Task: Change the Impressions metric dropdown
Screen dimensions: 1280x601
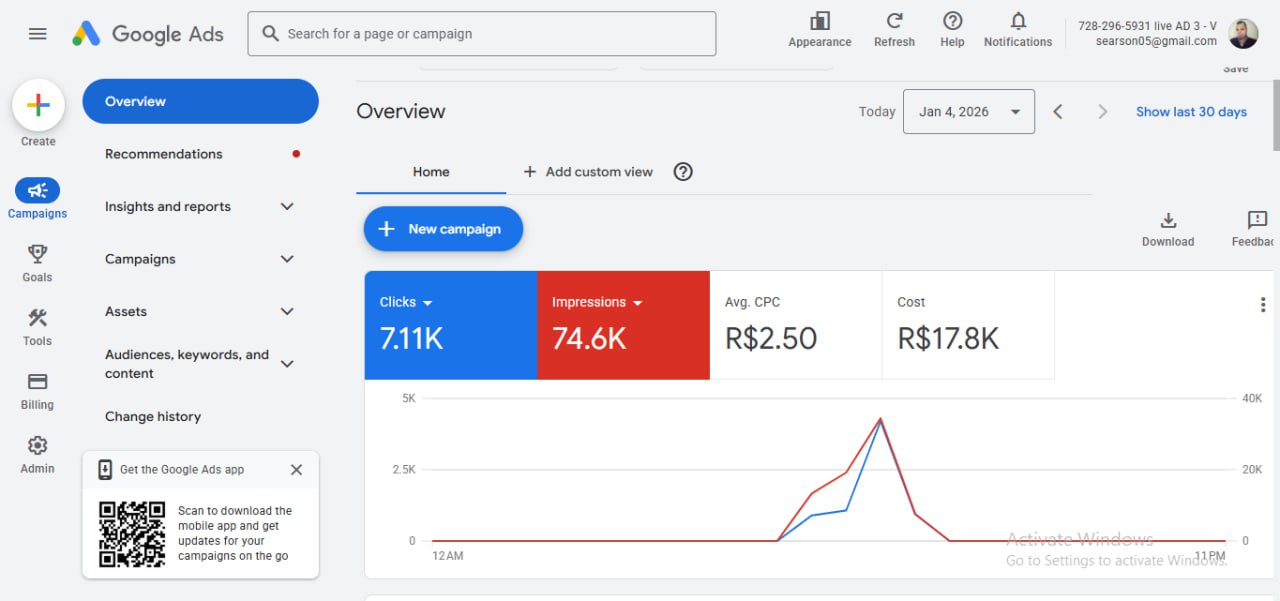Action: click(597, 302)
